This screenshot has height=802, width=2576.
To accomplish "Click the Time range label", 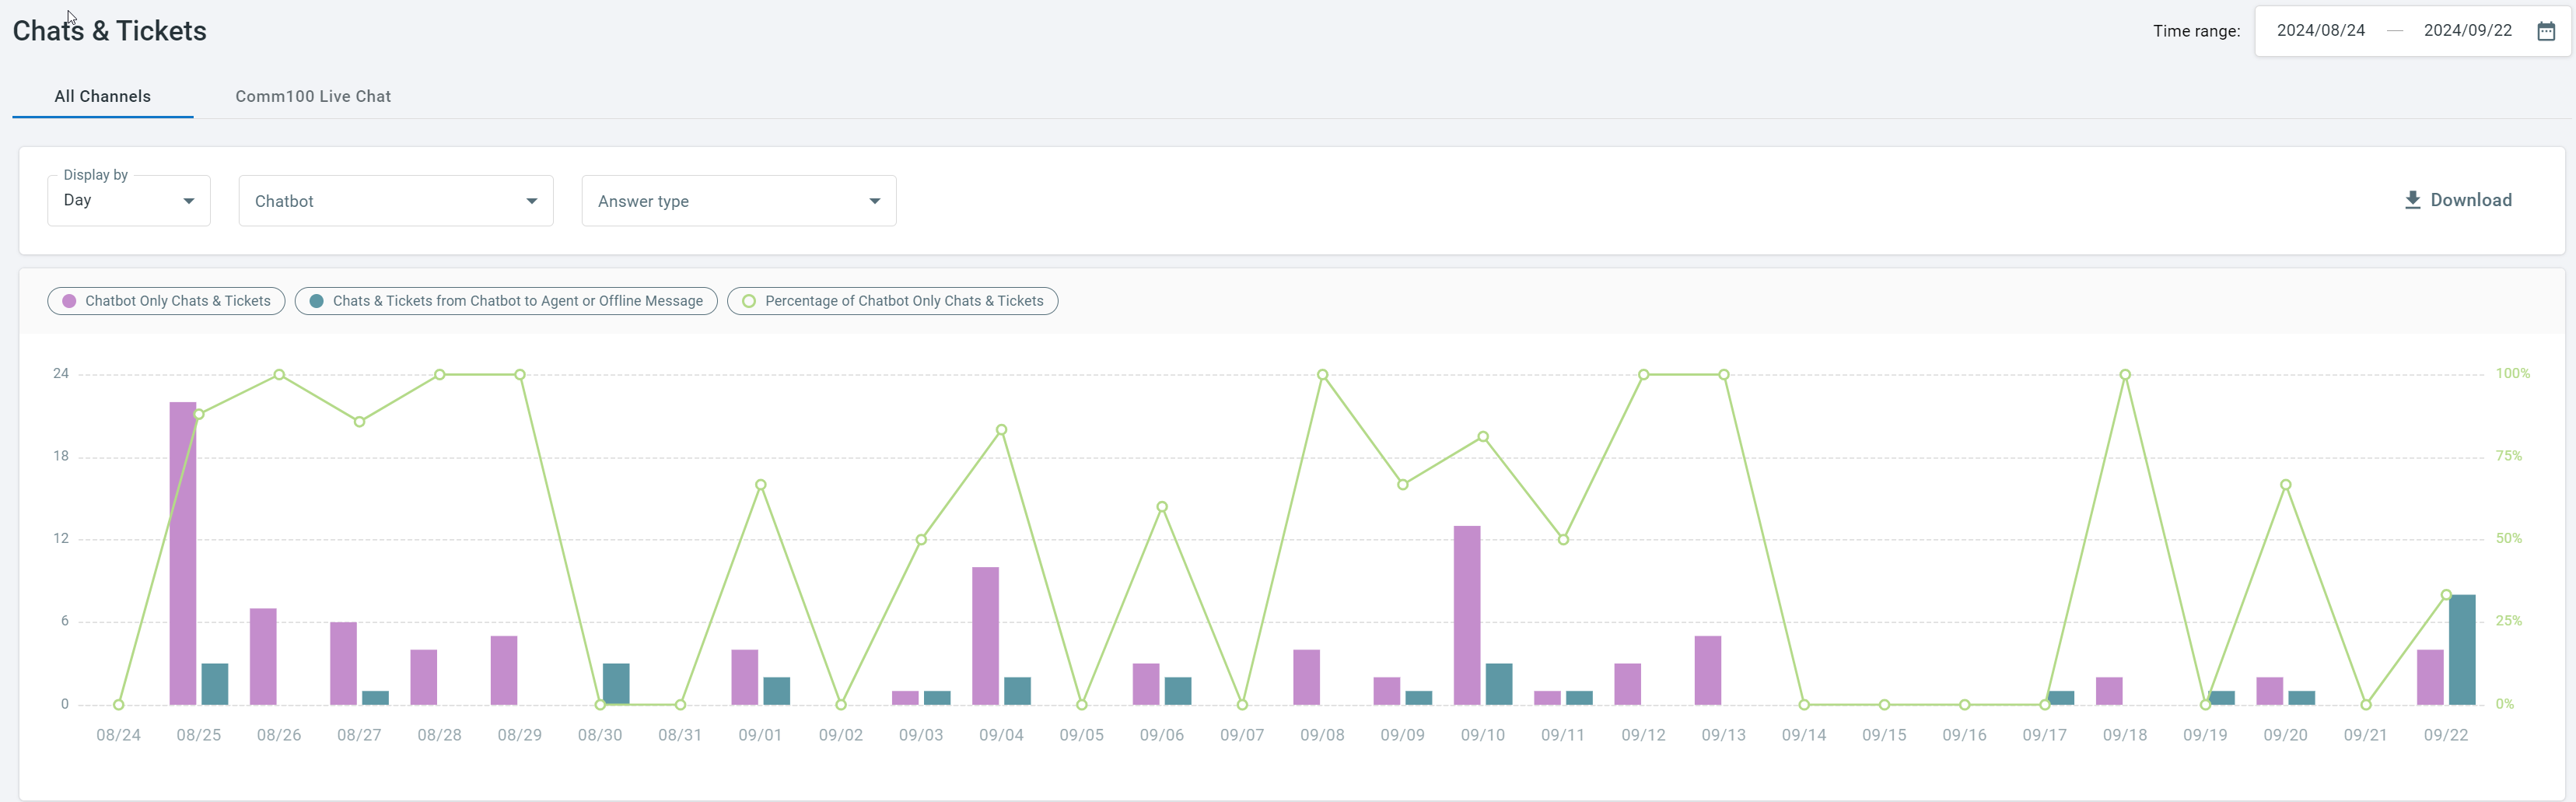I will (2196, 31).
